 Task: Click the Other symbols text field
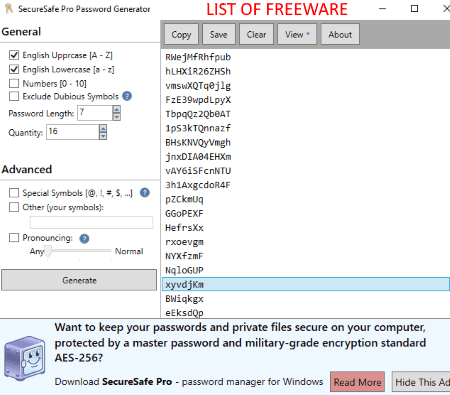pos(91,222)
